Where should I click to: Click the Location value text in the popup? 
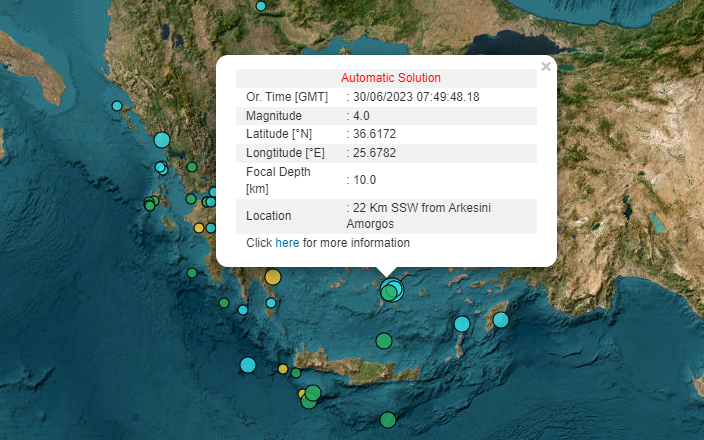coord(420,215)
